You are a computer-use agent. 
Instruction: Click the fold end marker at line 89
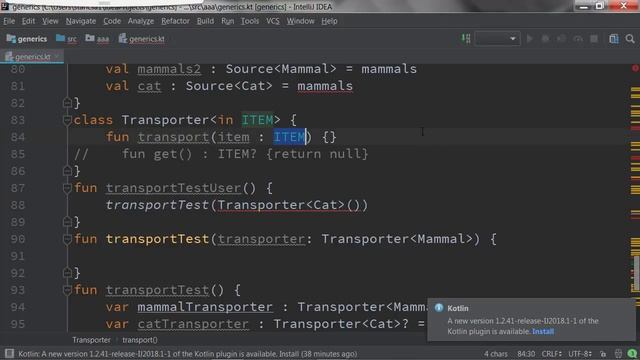point(67,222)
